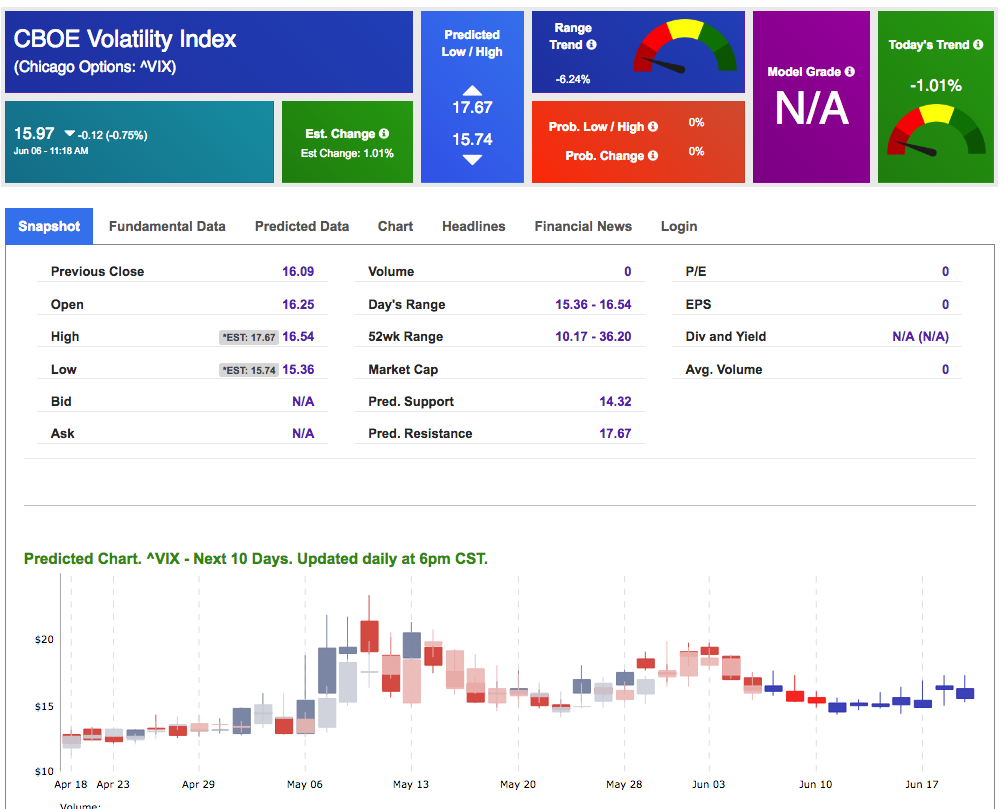Click the Apr 29 date label on chart

point(198,784)
